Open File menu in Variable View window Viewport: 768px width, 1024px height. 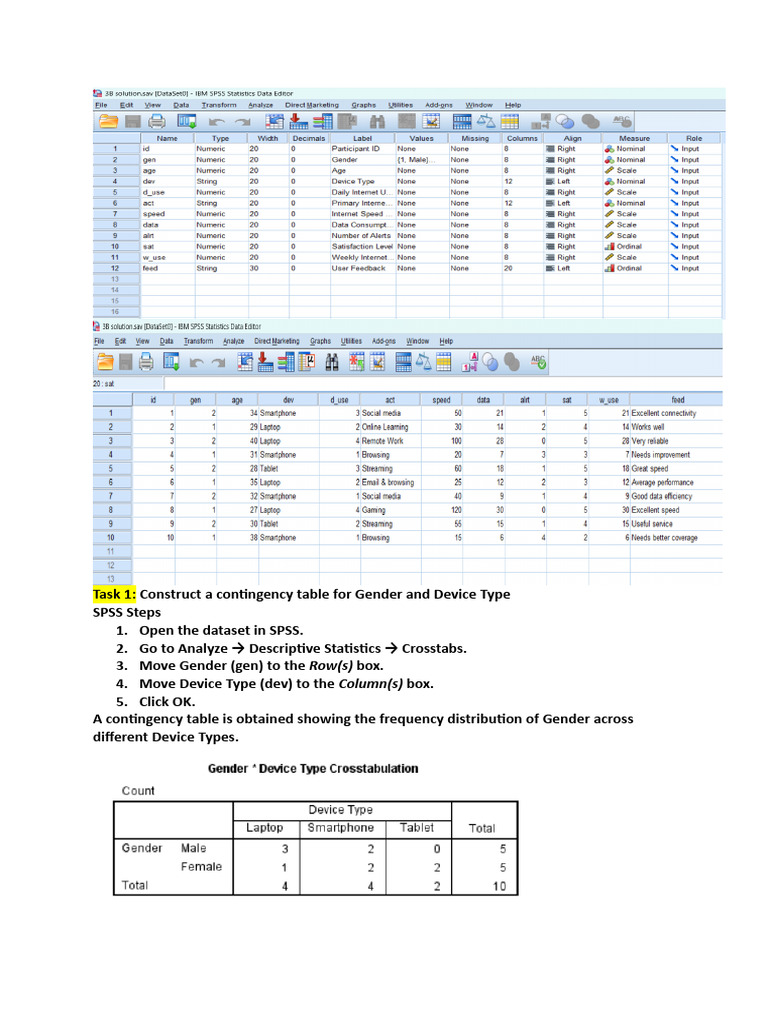tap(101, 104)
